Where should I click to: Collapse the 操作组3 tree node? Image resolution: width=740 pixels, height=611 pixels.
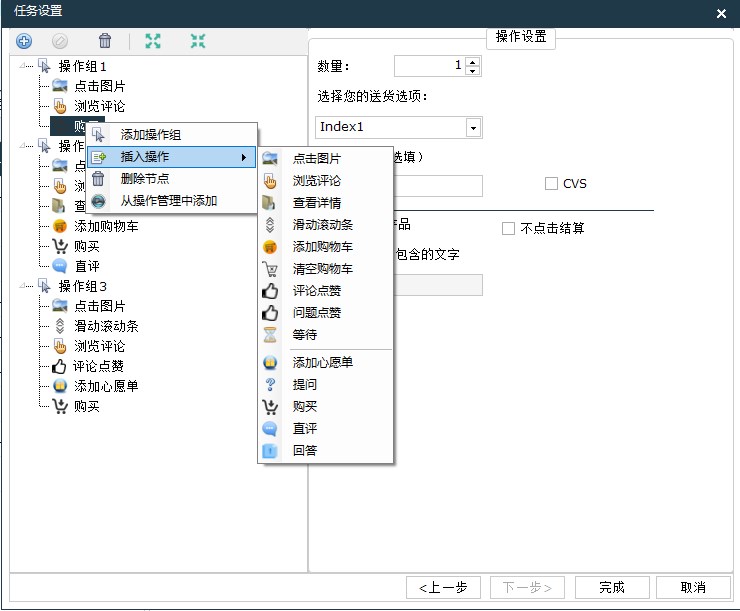point(23,285)
